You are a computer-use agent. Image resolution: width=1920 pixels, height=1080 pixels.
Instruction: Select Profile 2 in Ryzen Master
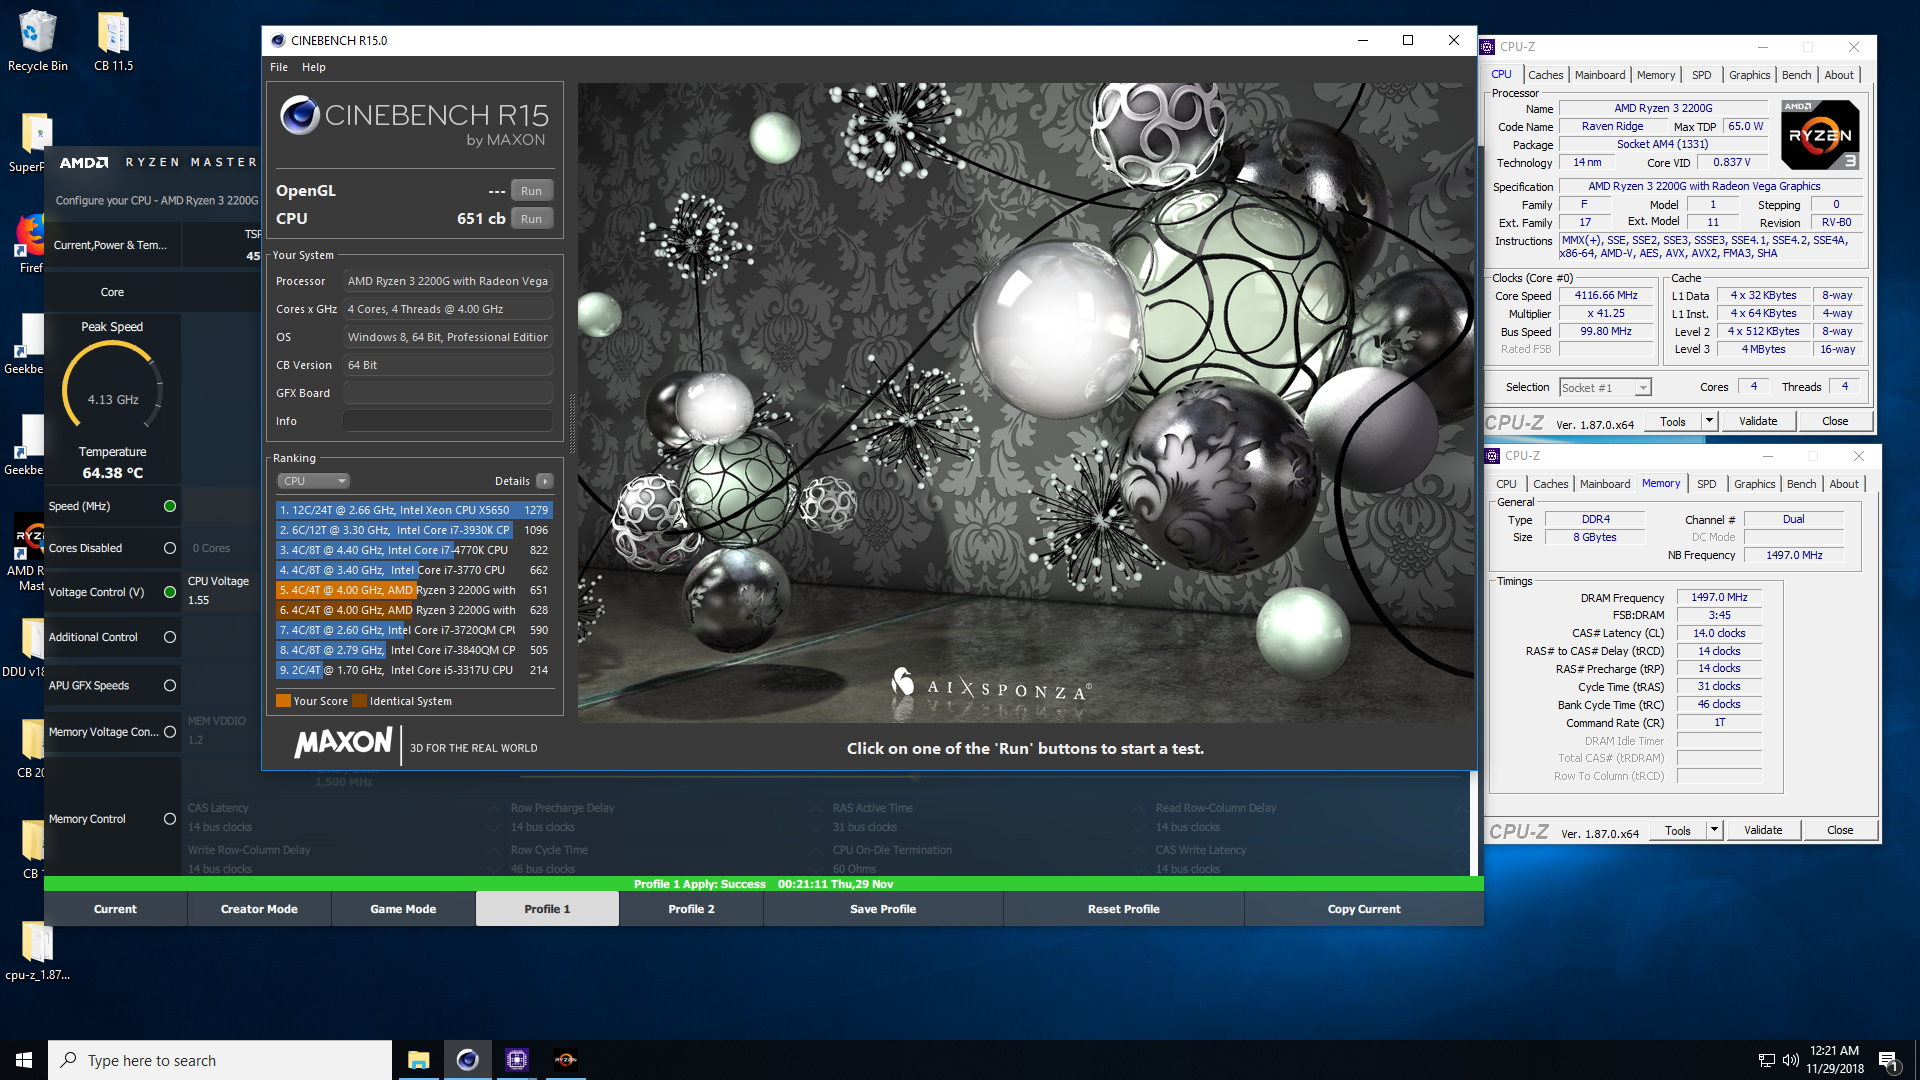click(691, 909)
